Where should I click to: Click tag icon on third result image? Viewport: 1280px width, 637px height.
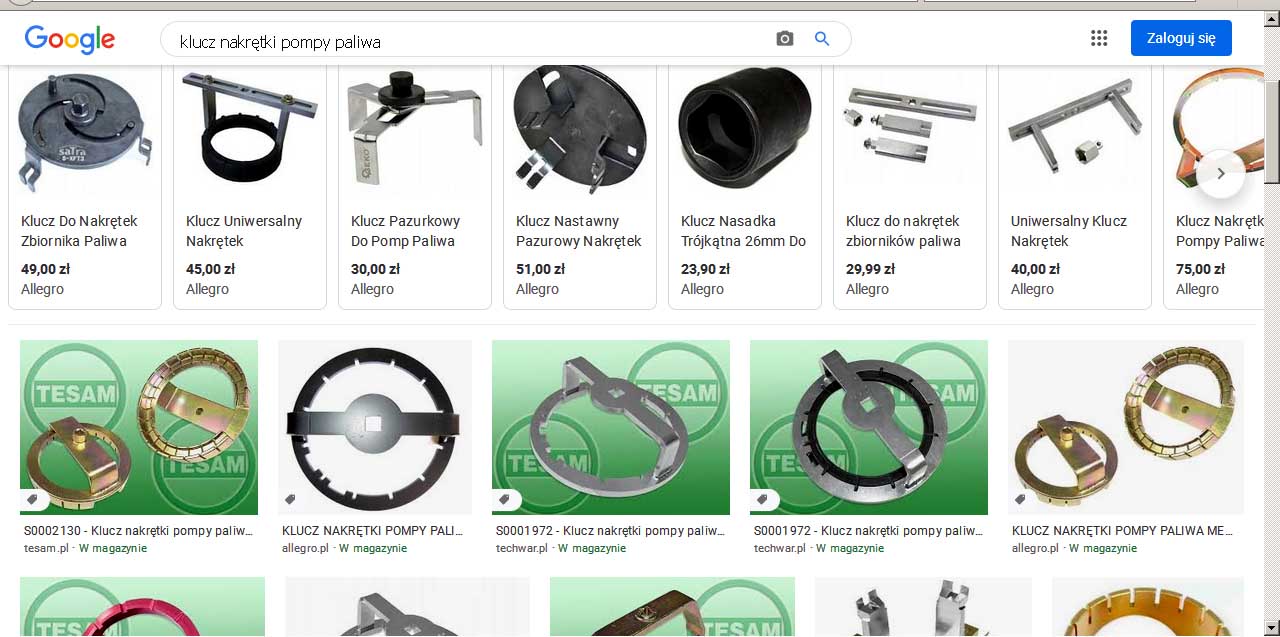click(504, 499)
